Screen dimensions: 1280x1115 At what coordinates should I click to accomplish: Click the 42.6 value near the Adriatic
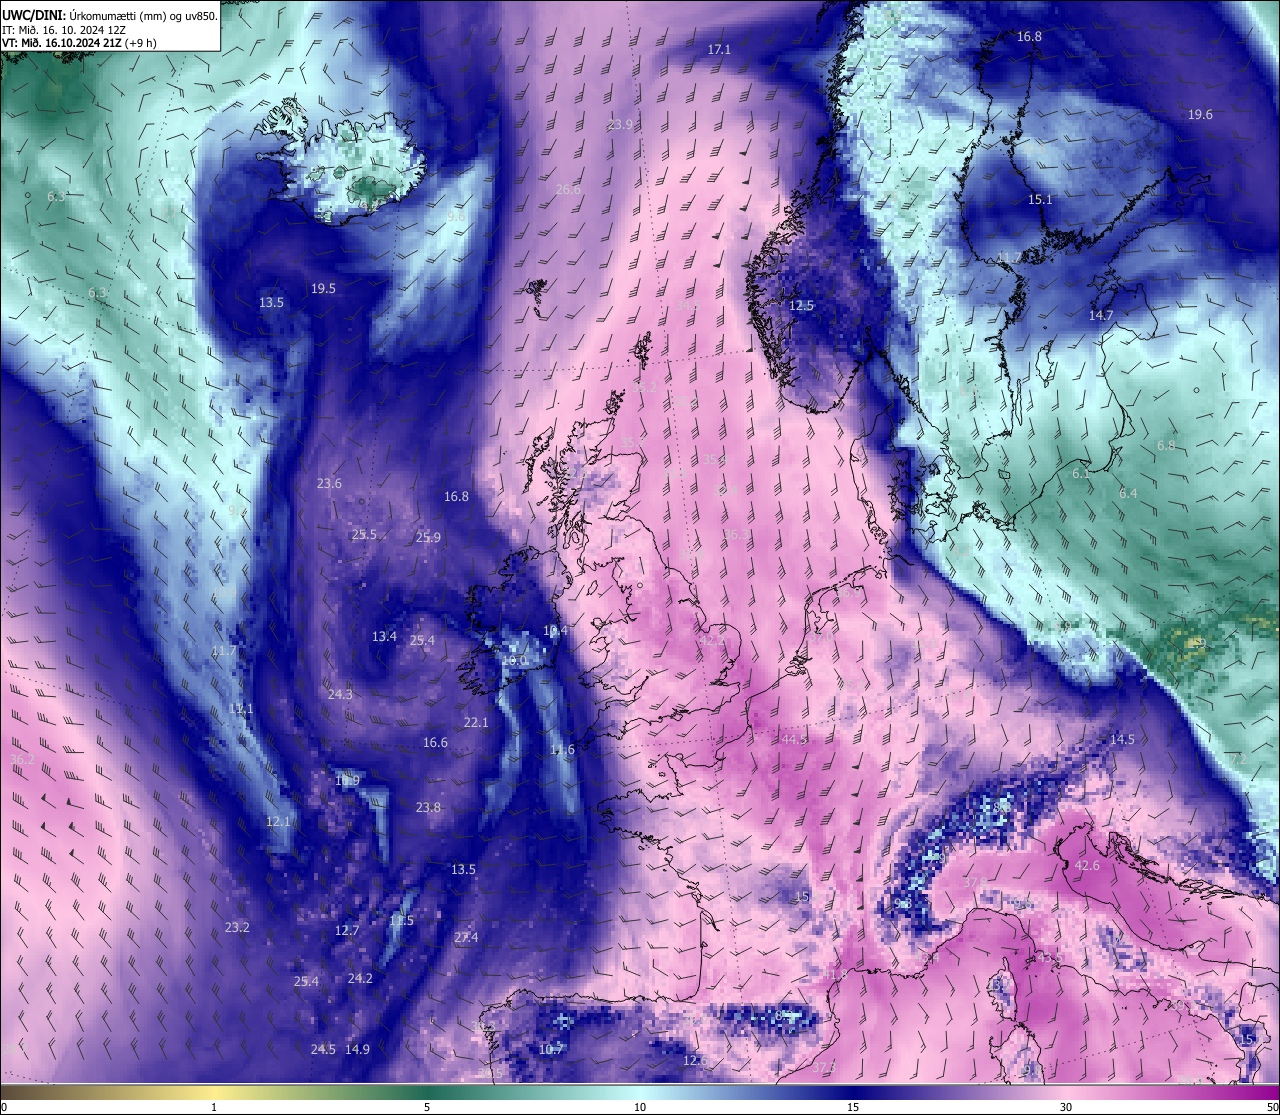1087,866
